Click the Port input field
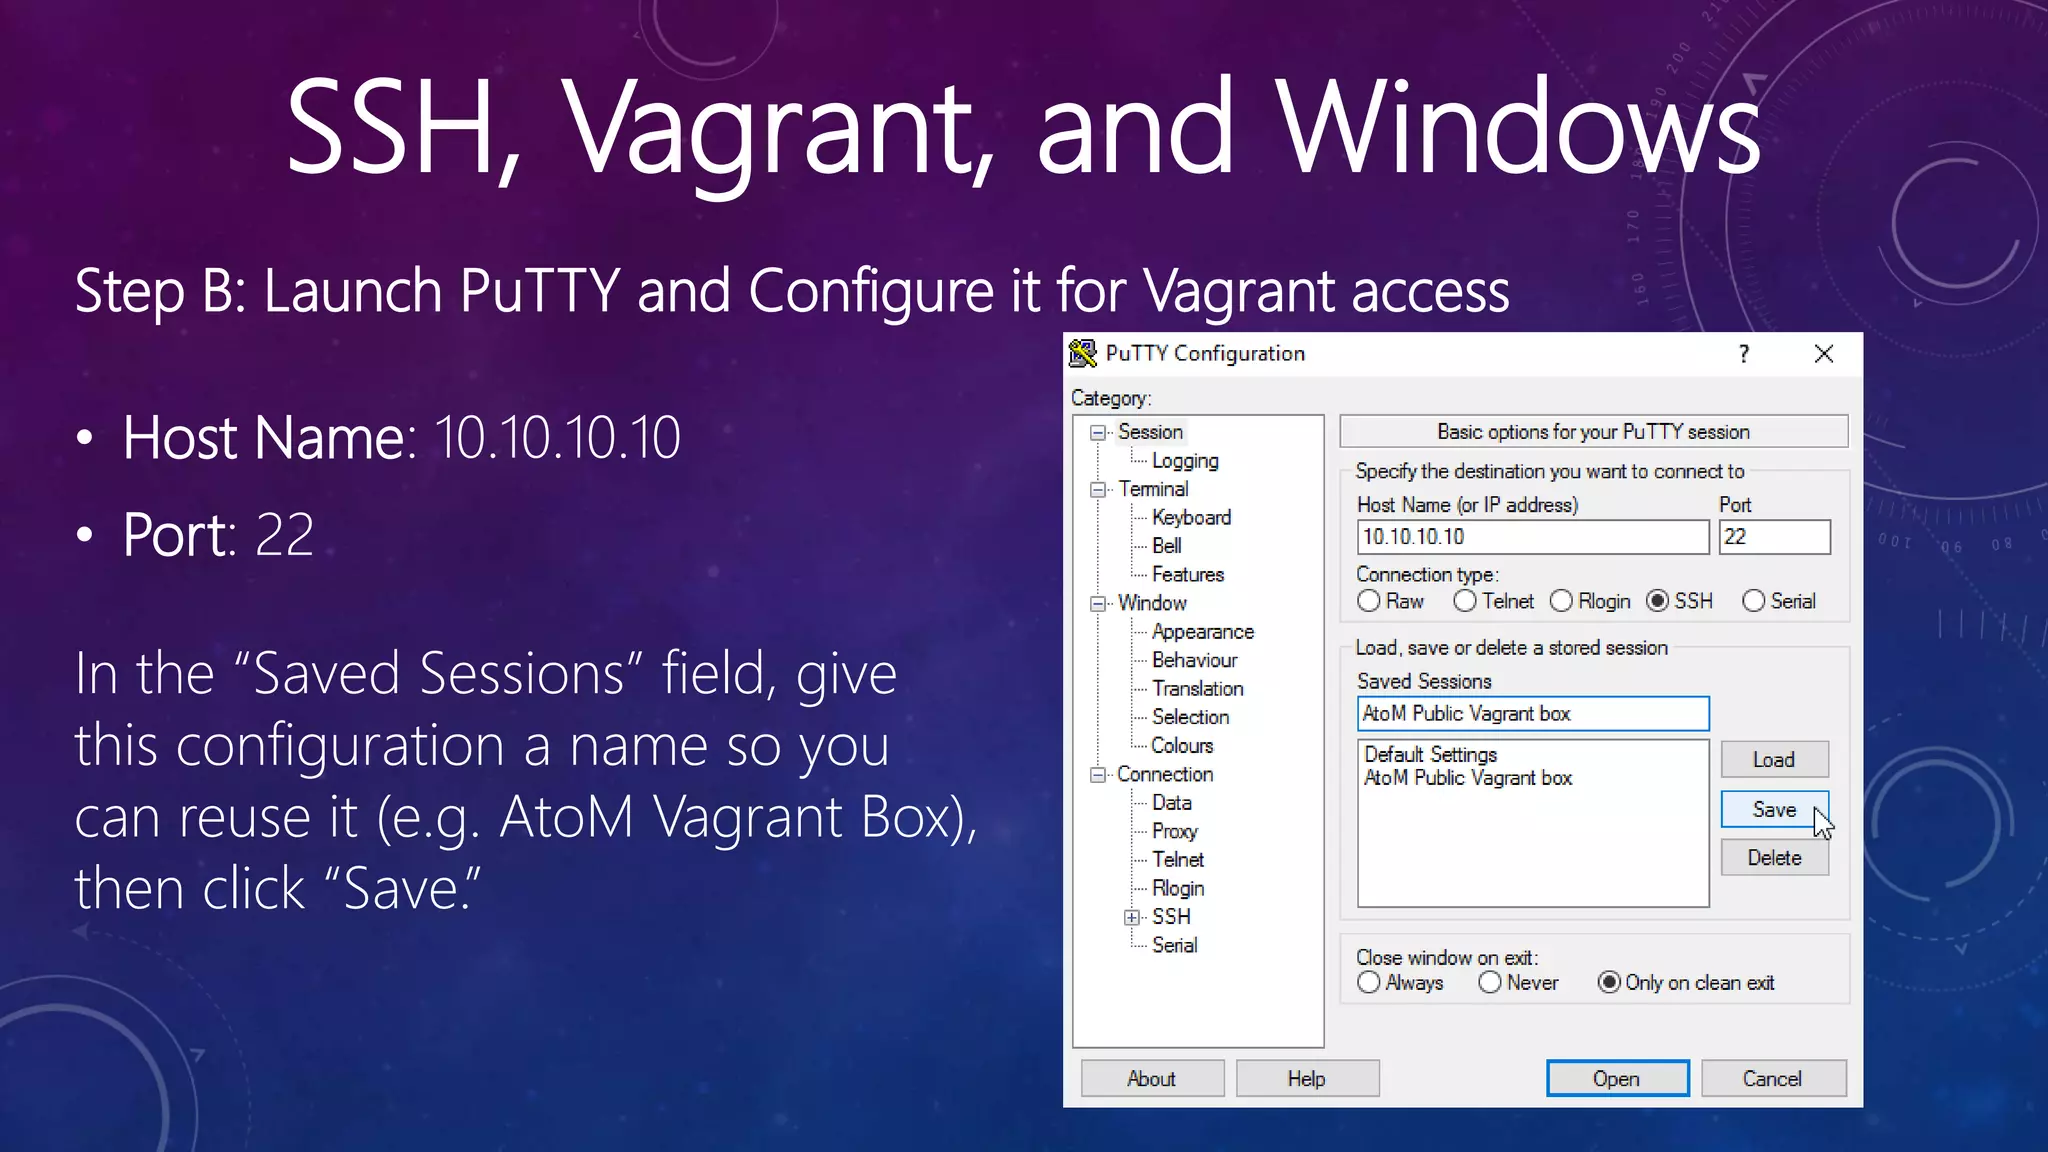This screenshot has height=1152, width=2048. click(1775, 537)
